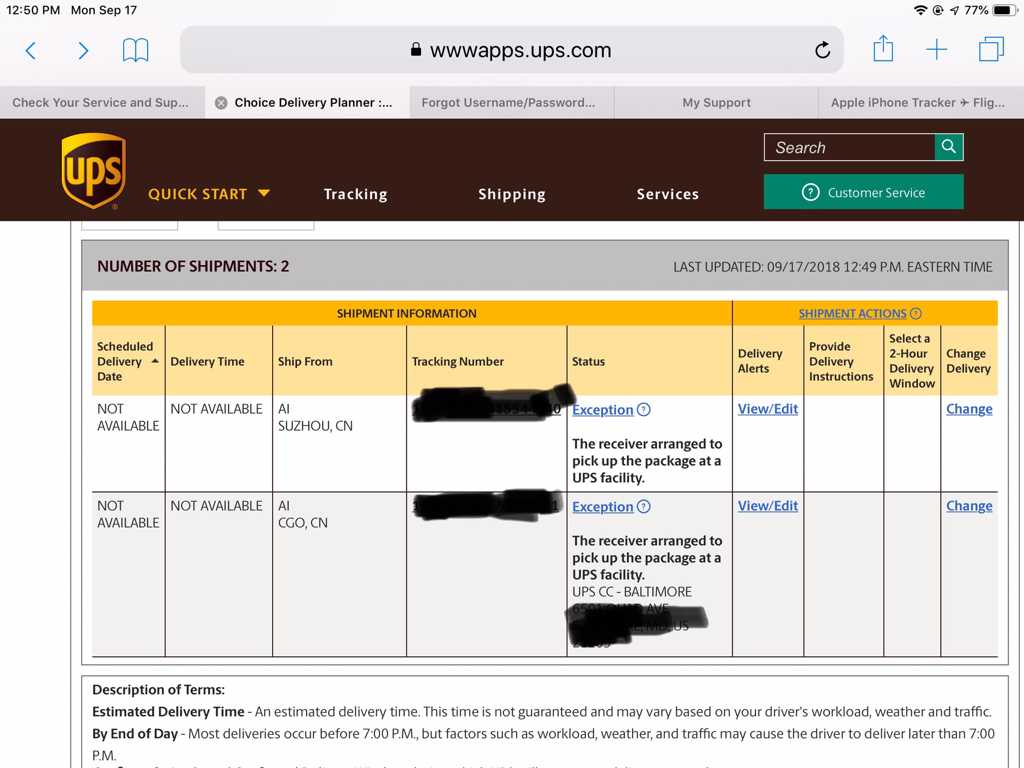Open the Safari bookmarks book icon

(x=136, y=50)
